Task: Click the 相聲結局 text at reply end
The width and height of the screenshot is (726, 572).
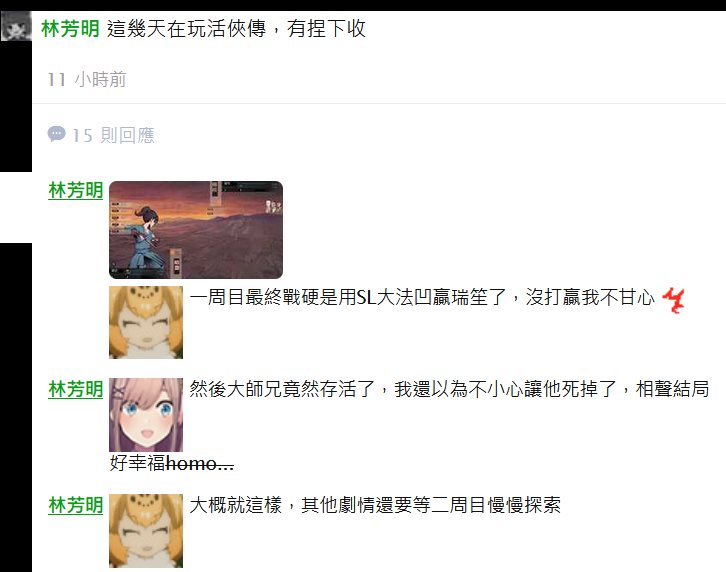Action: click(x=672, y=389)
